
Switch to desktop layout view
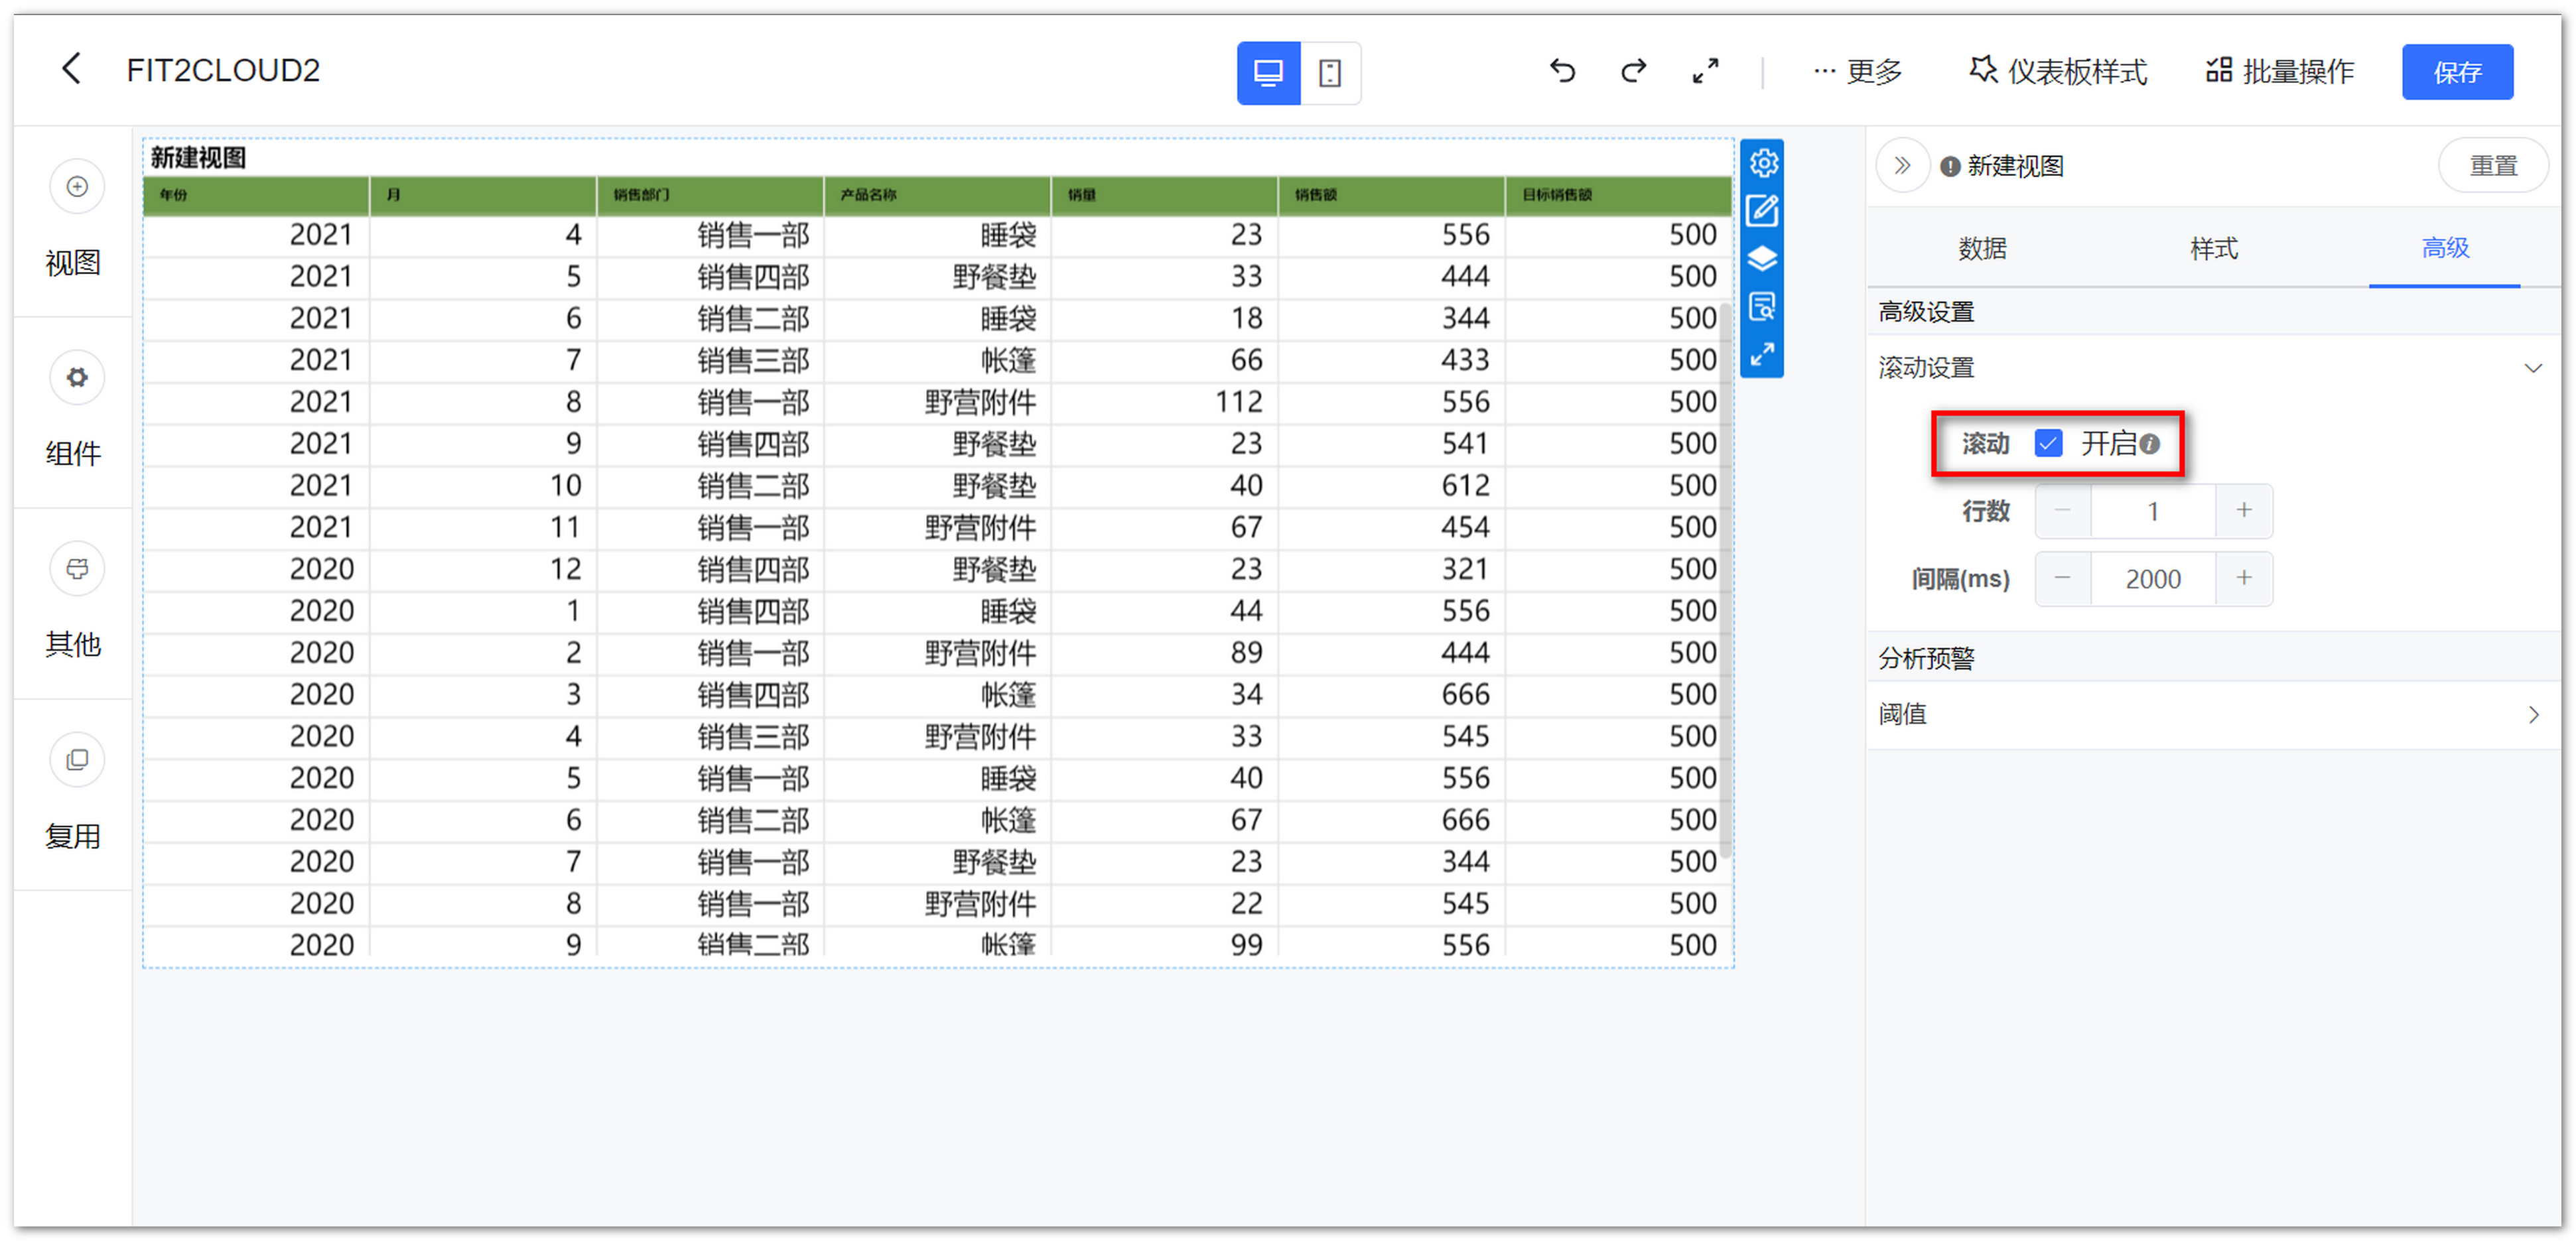(x=1268, y=73)
